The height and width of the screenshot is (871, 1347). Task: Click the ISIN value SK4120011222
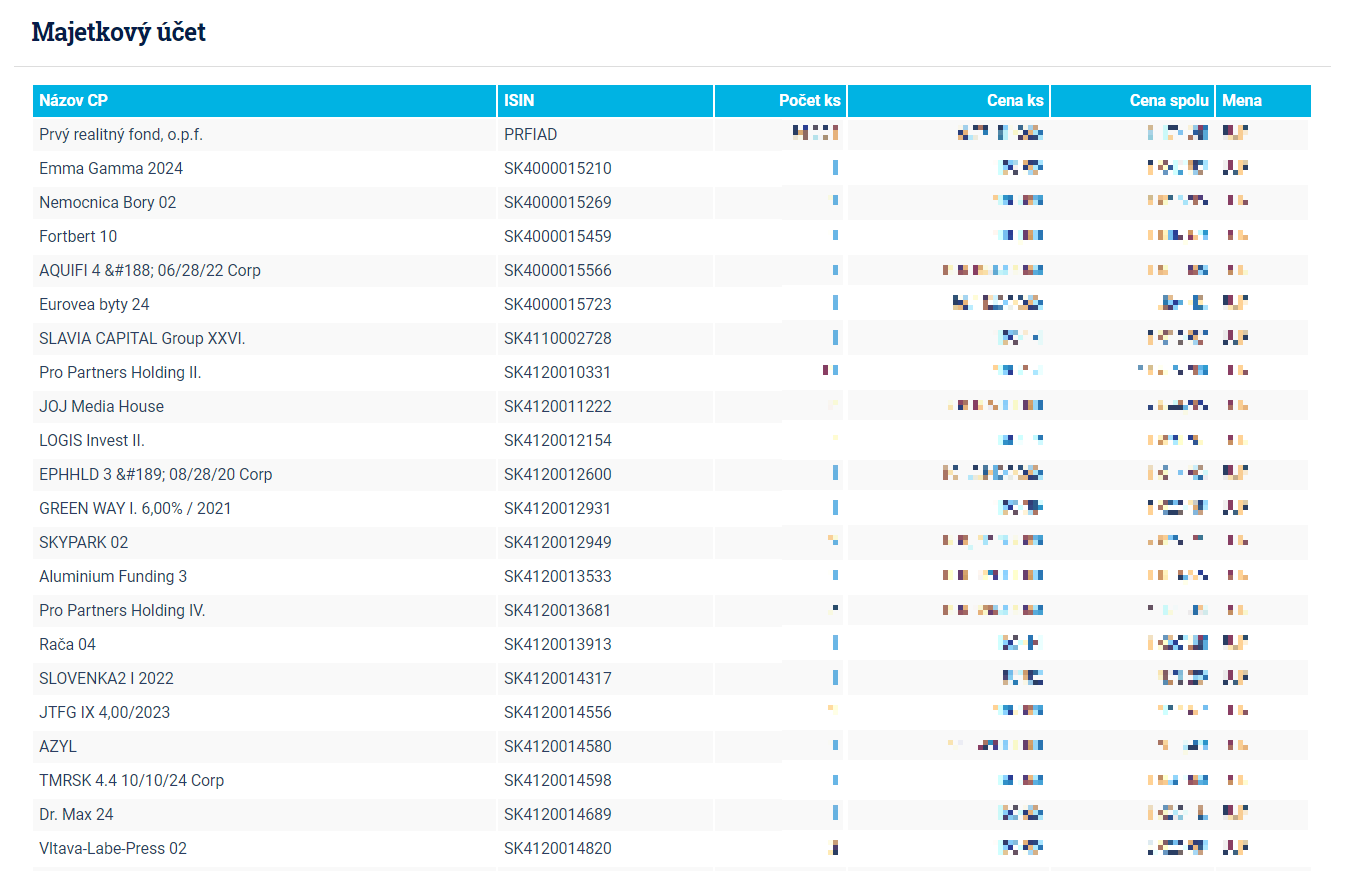[558, 406]
